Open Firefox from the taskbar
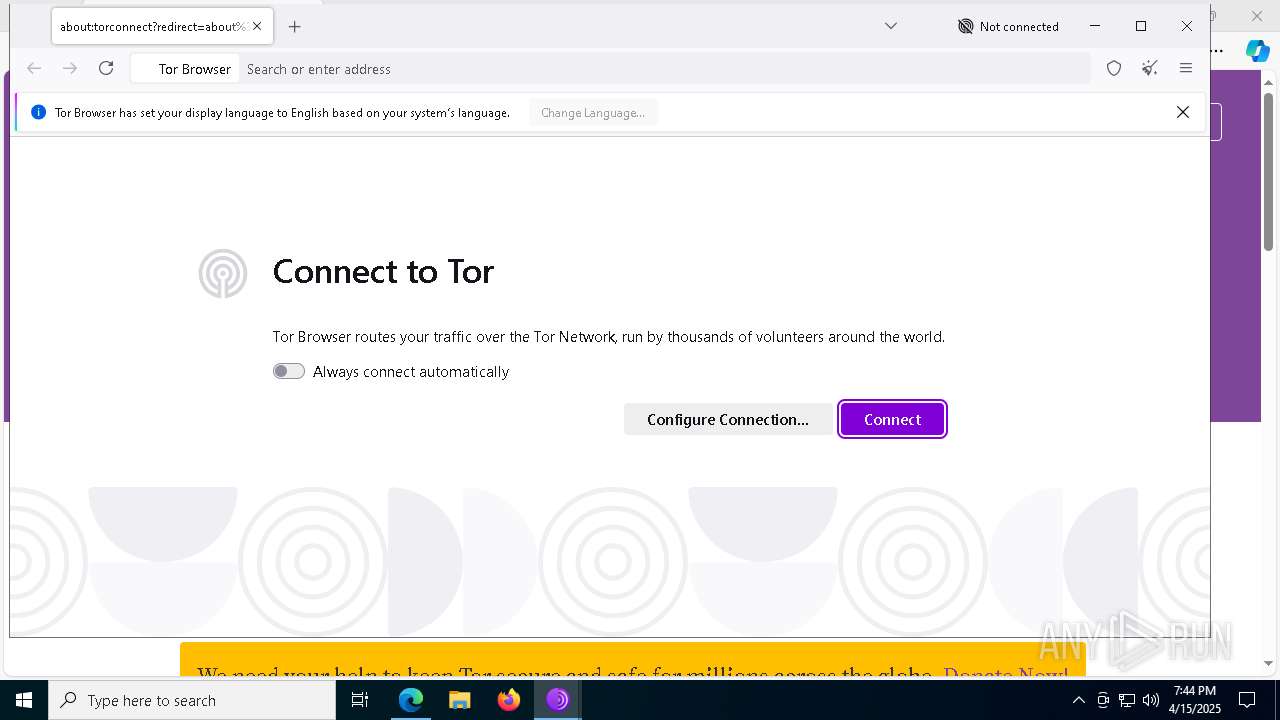 pos(509,700)
